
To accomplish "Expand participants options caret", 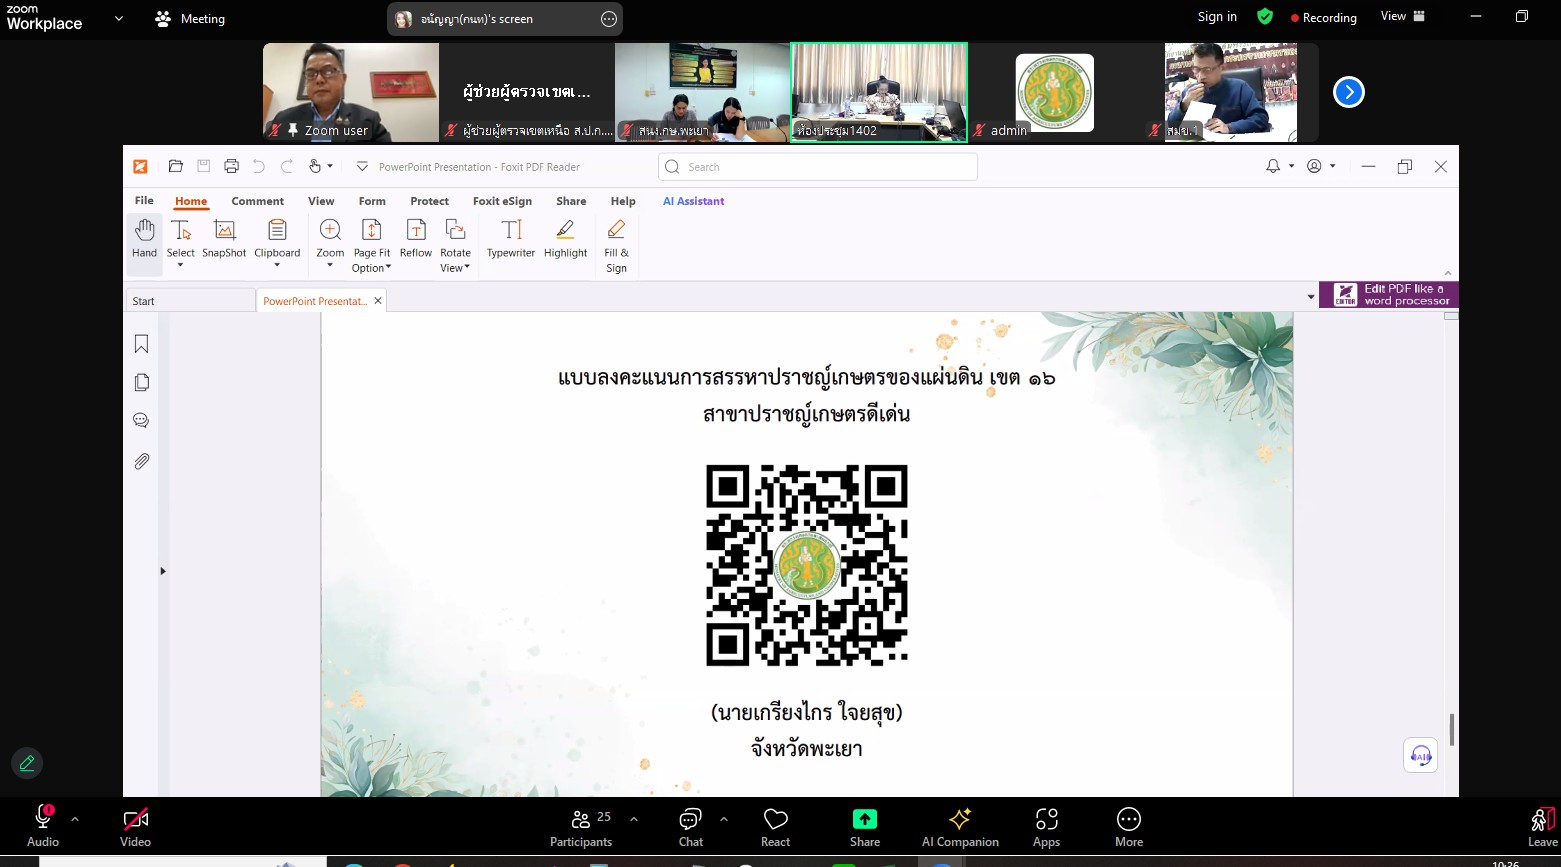I will tap(634, 819).
